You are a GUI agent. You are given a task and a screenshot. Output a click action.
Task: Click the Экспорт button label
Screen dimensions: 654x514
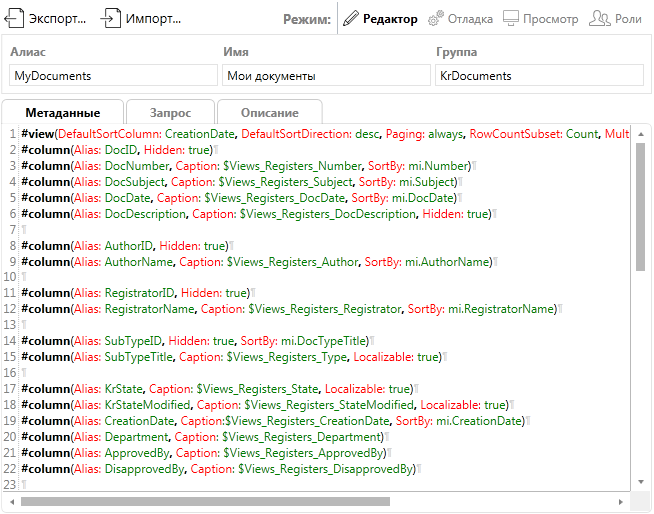click(x=57, y=19)
